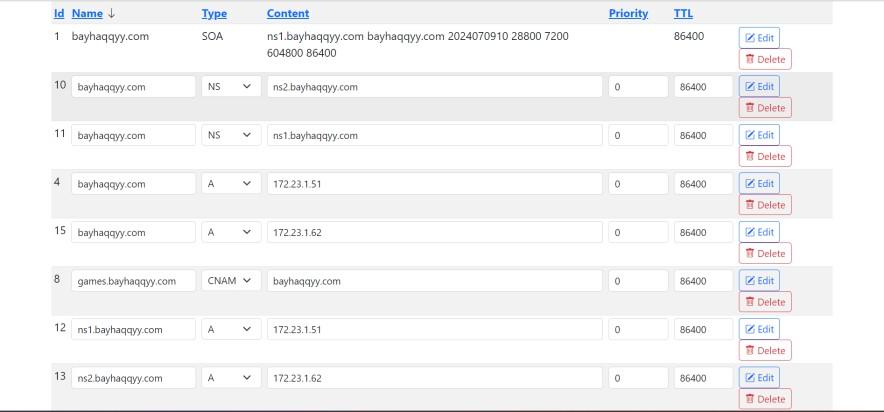Click the TTL field of record 10

pos(704,87)
